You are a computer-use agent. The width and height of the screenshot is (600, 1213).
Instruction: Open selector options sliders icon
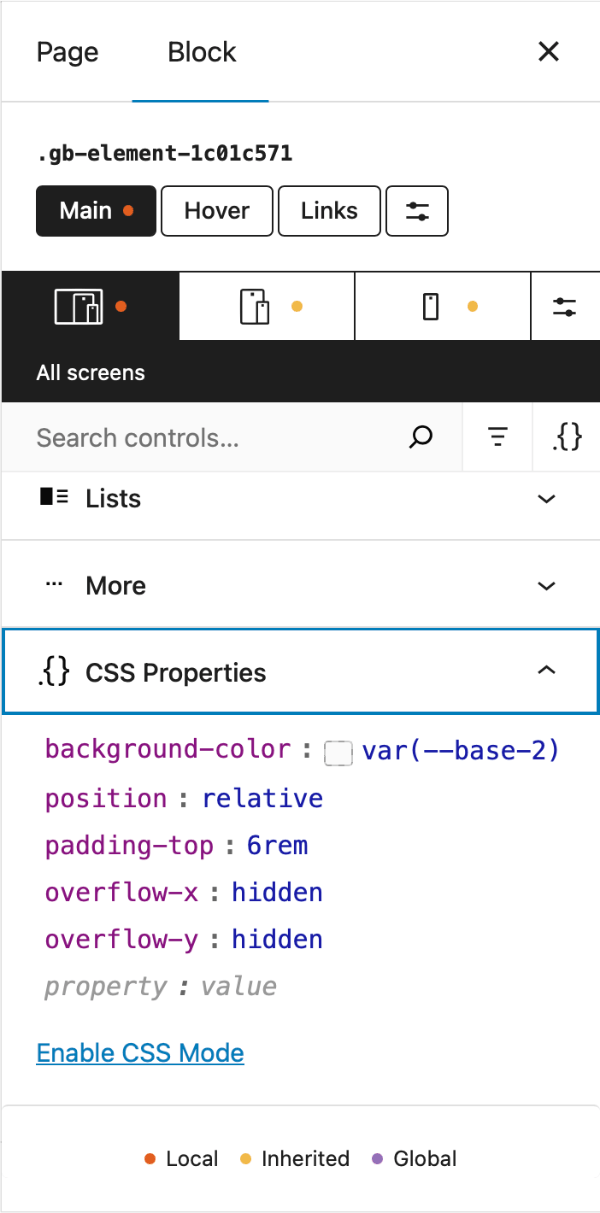pos(417,211)
